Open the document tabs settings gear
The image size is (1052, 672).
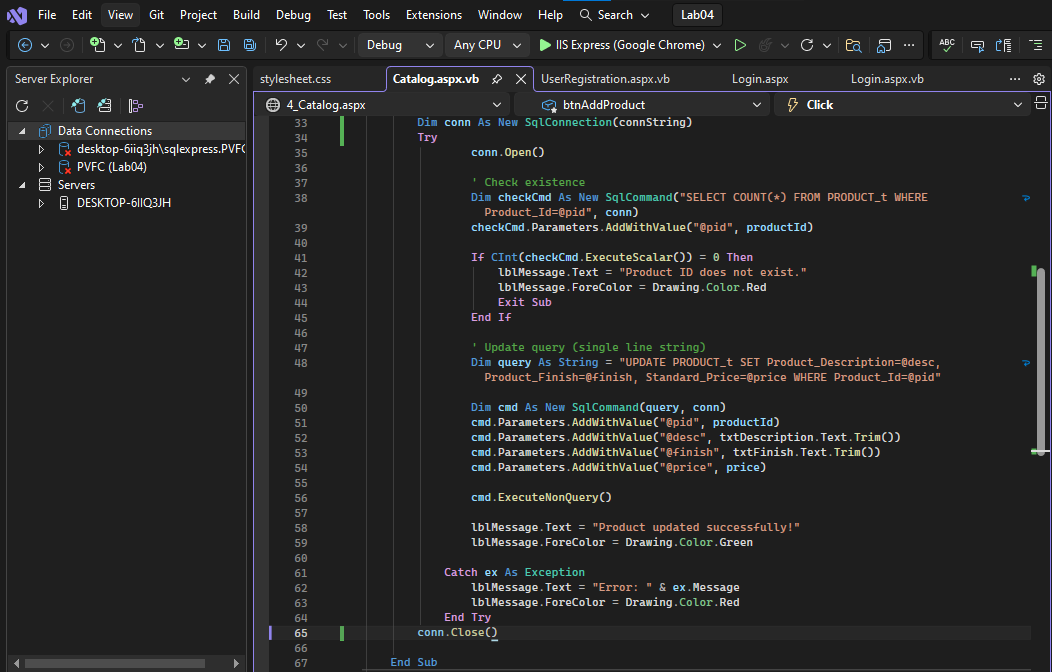(1039, 79)
